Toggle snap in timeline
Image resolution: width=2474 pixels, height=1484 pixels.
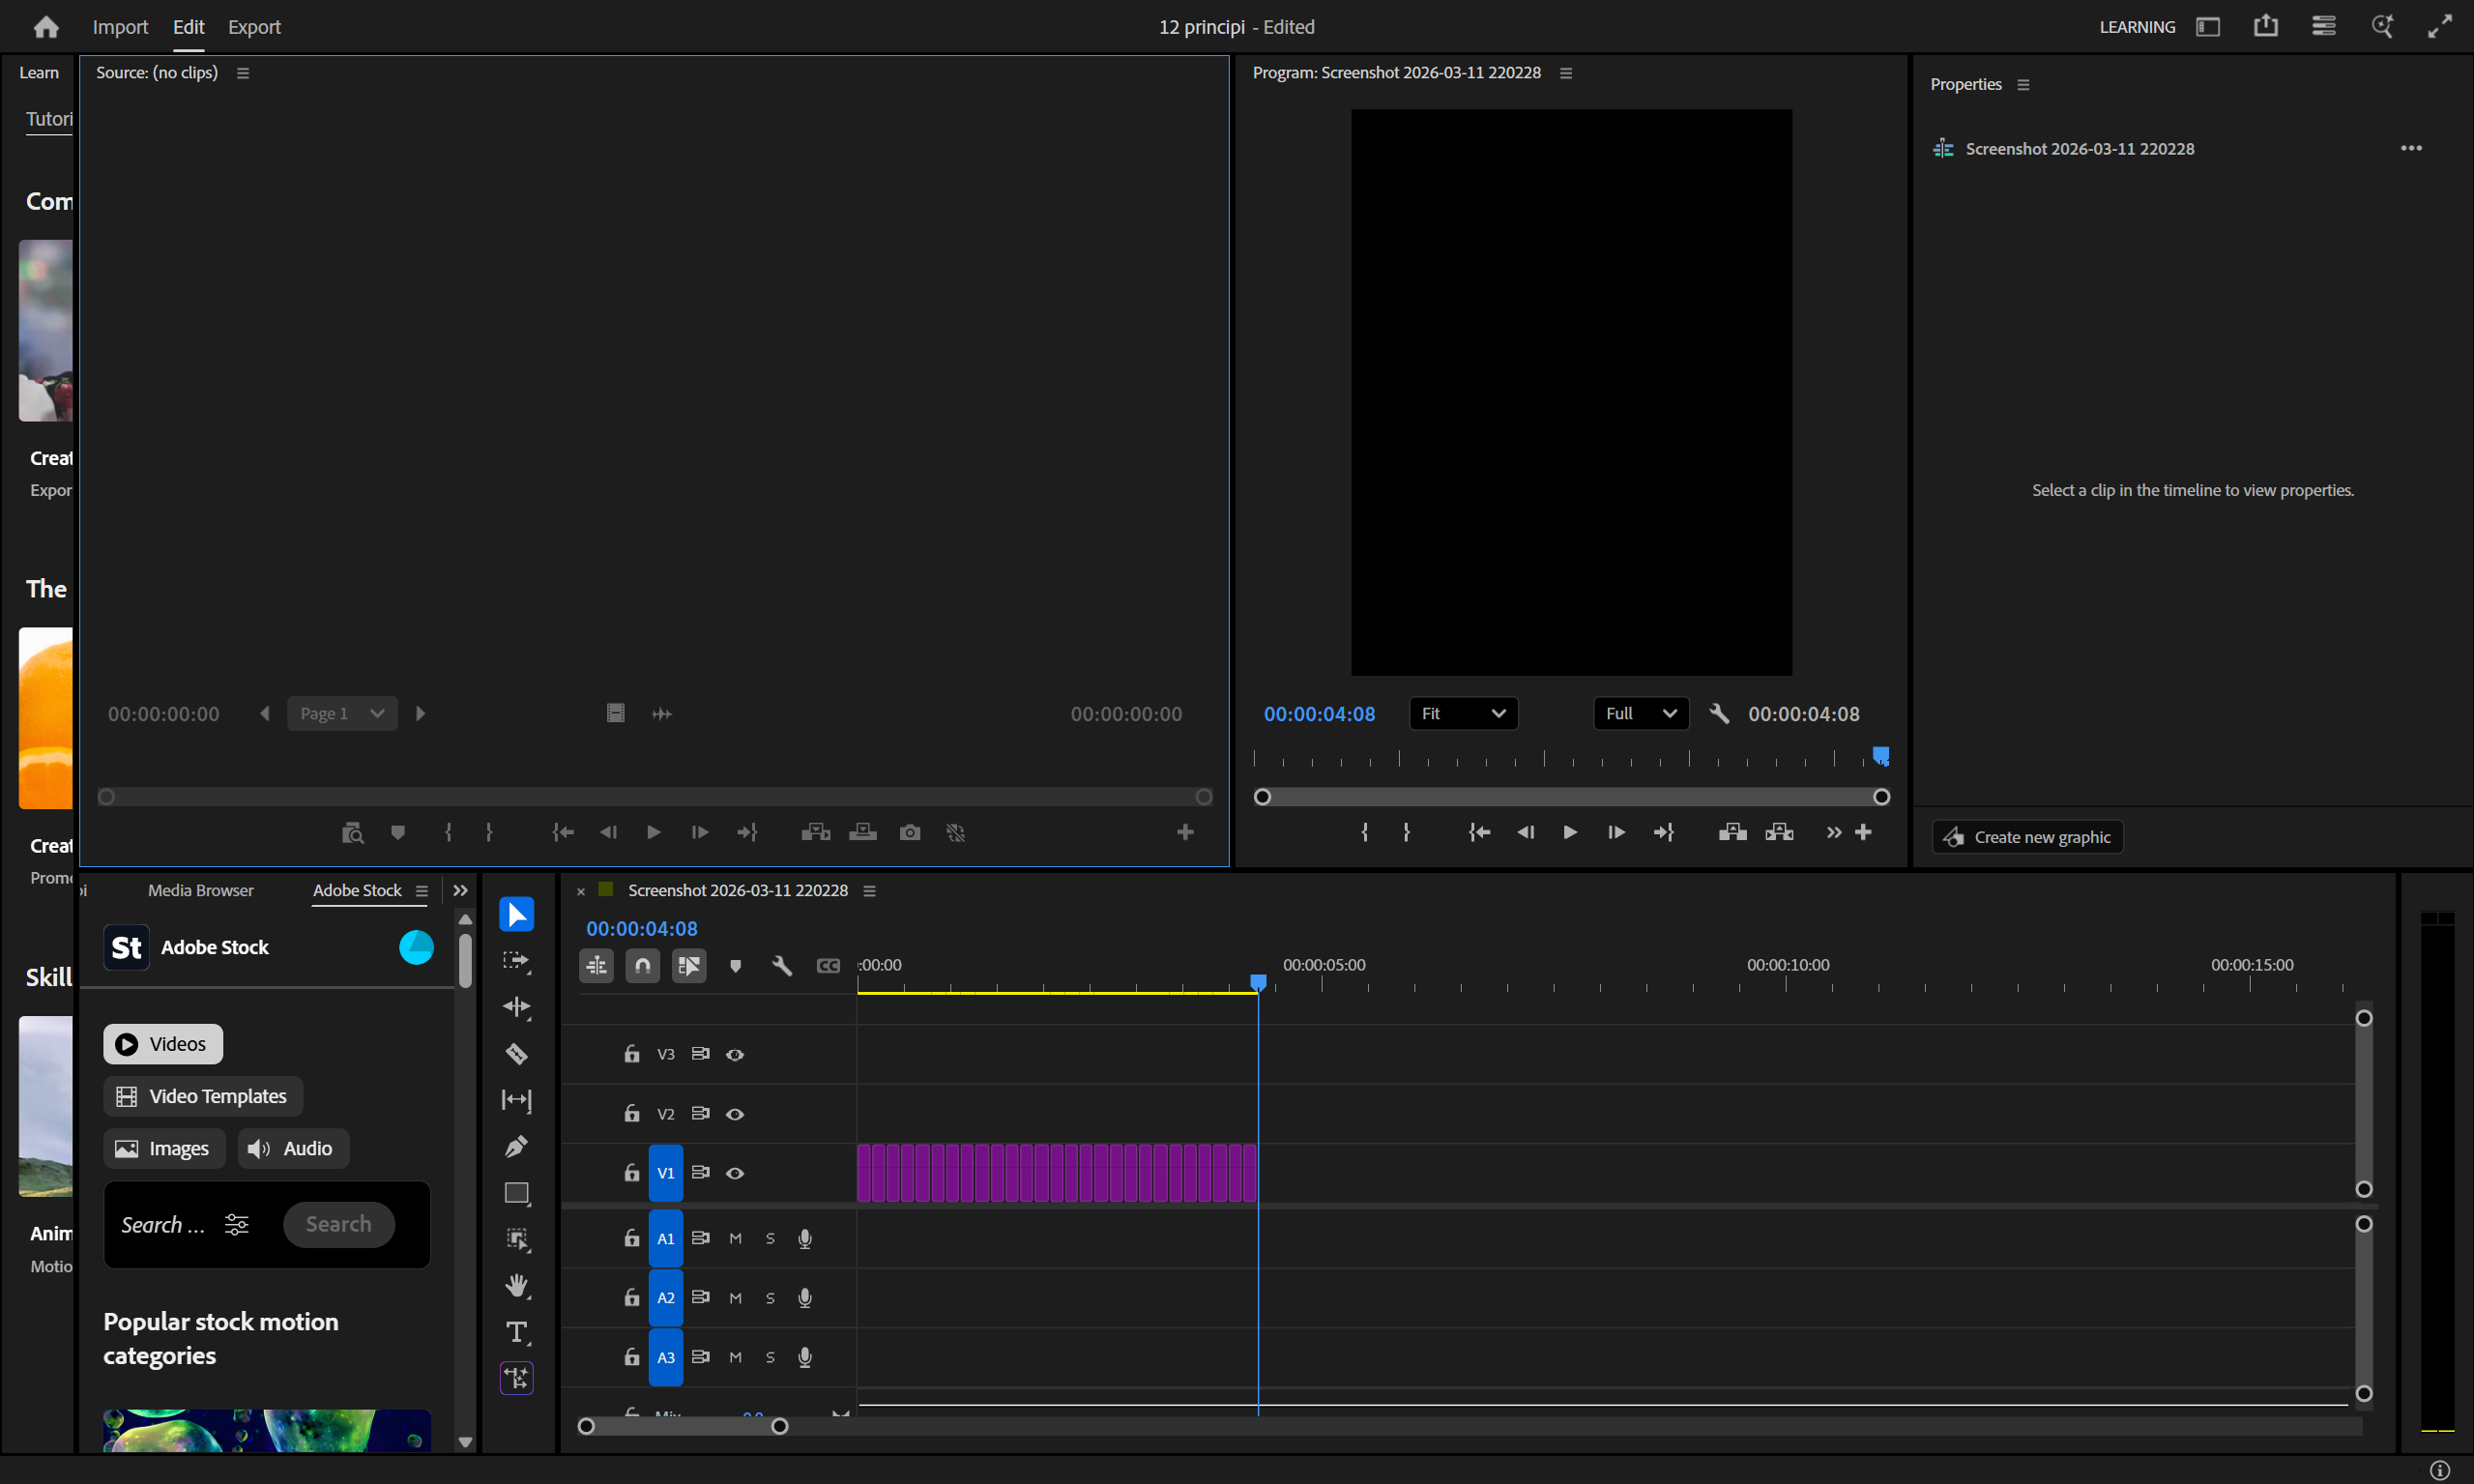point(642,965)
